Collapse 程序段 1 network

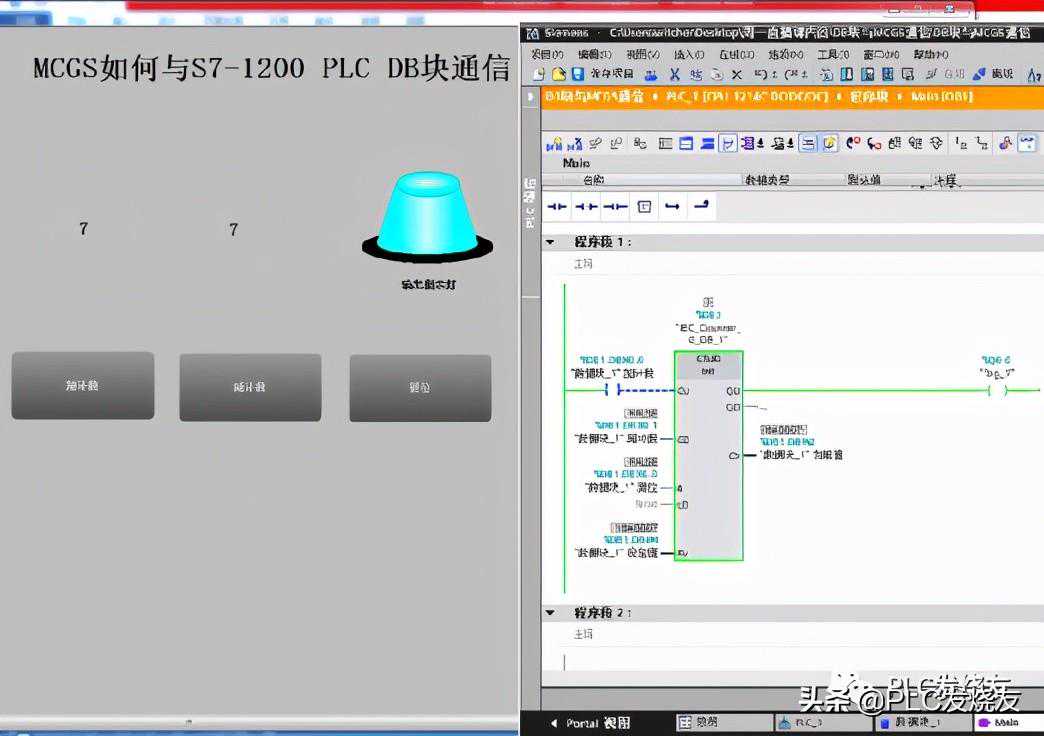click(550, 242)
